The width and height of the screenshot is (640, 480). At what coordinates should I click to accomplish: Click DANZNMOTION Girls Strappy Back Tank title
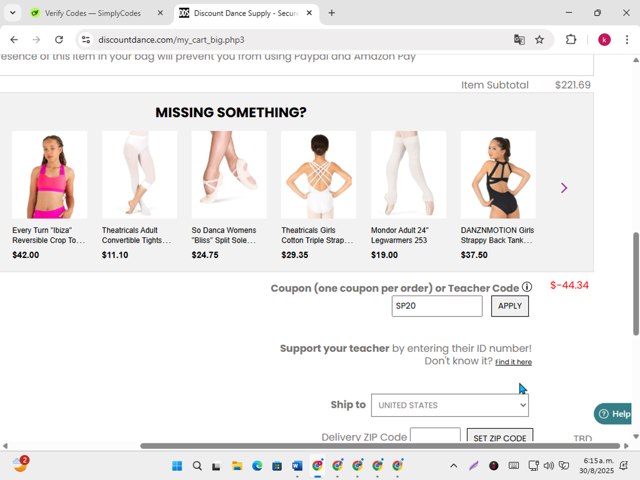click(x=497, y=235)
